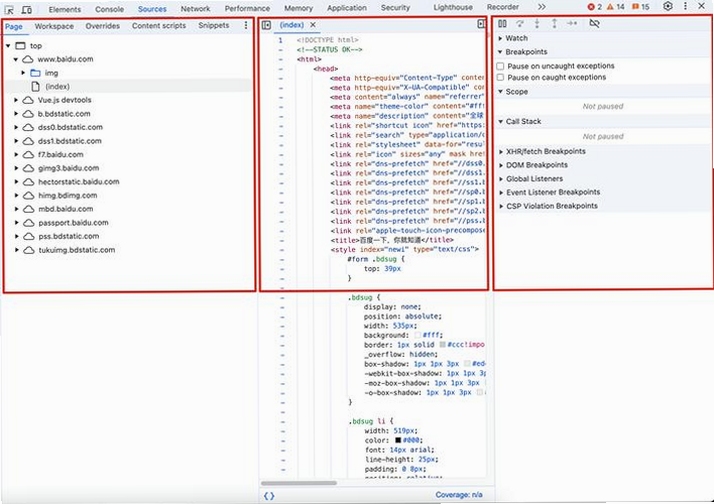This screenshot has height=504, width=714.
Task: Open the more tabs chevron
Action: click(541, 7)
